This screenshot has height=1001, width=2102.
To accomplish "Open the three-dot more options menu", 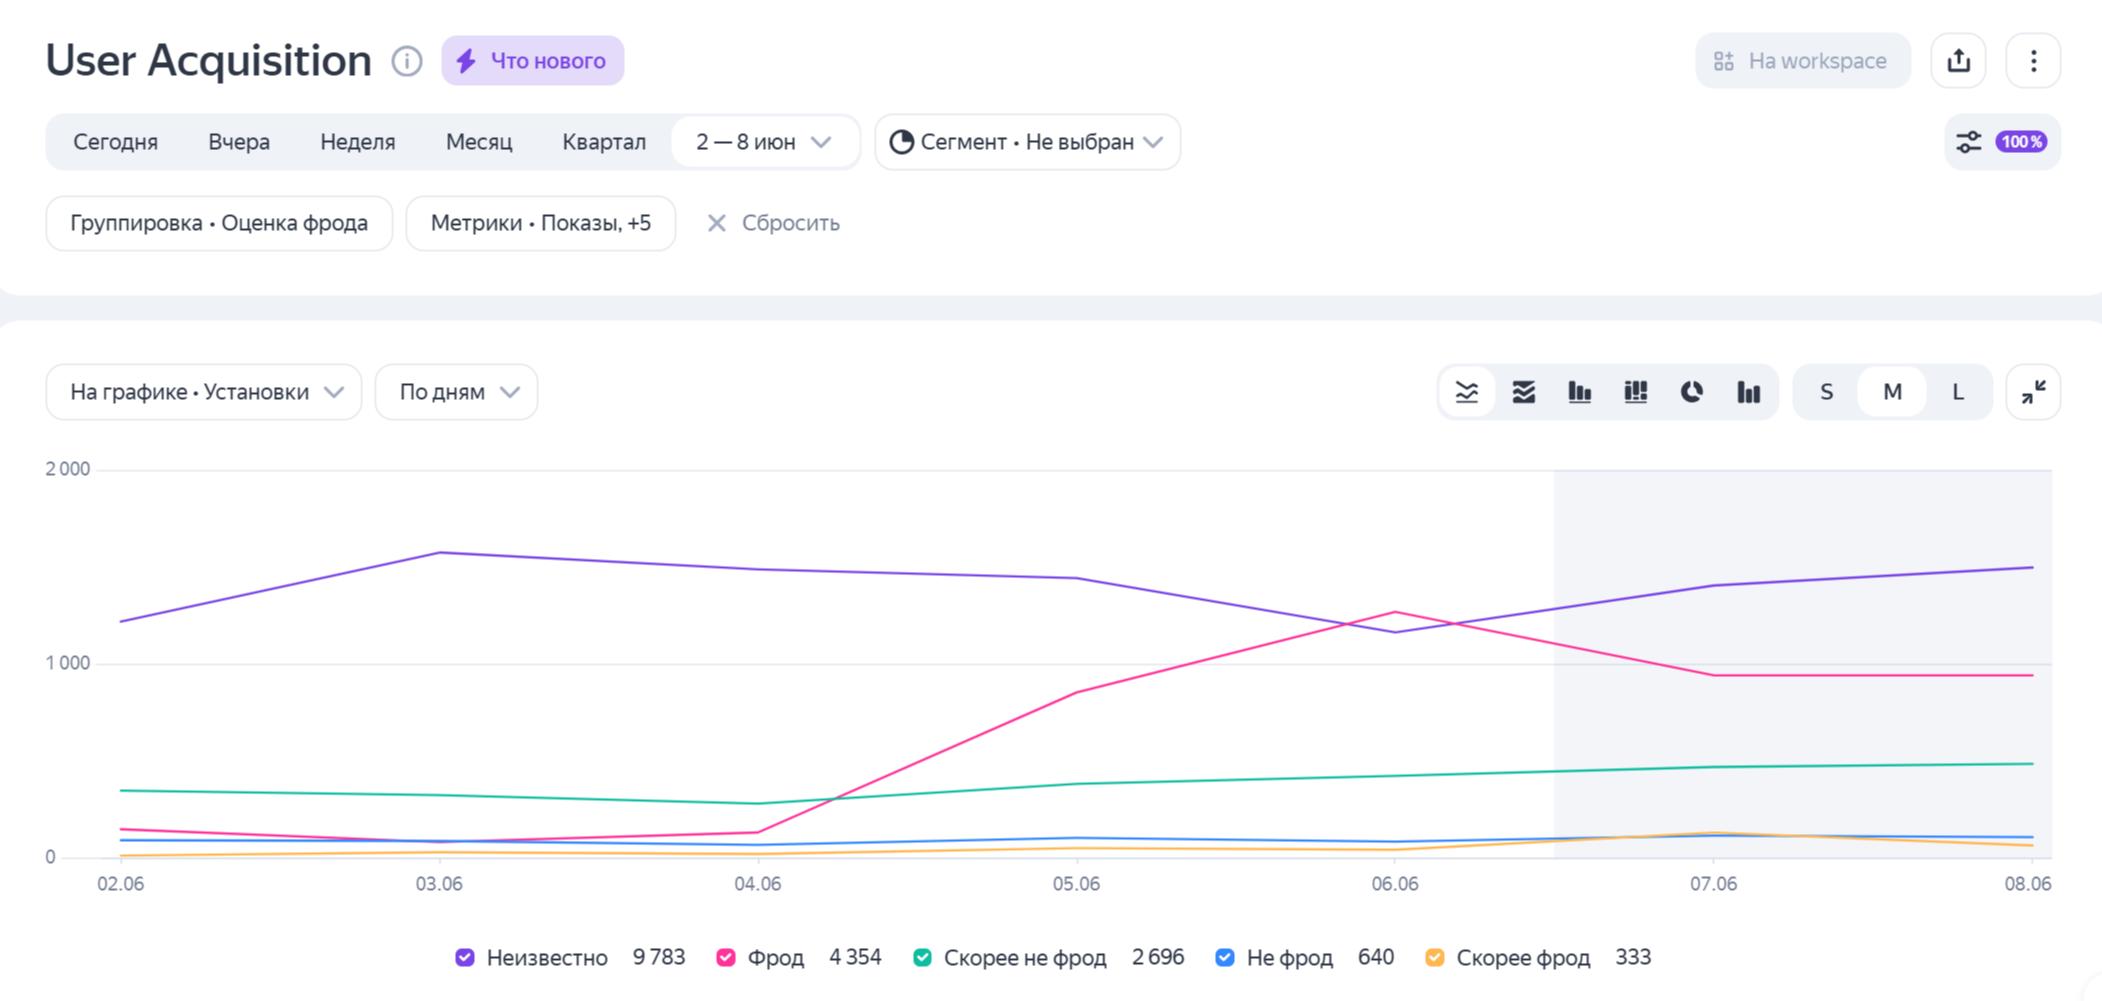I will coord(2033,61).
